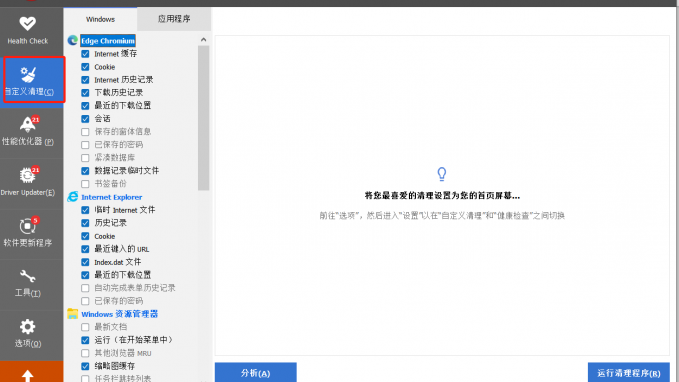Click the Edge Chromium browser icon
The image size is (679, 382).
tap(73, 41)
